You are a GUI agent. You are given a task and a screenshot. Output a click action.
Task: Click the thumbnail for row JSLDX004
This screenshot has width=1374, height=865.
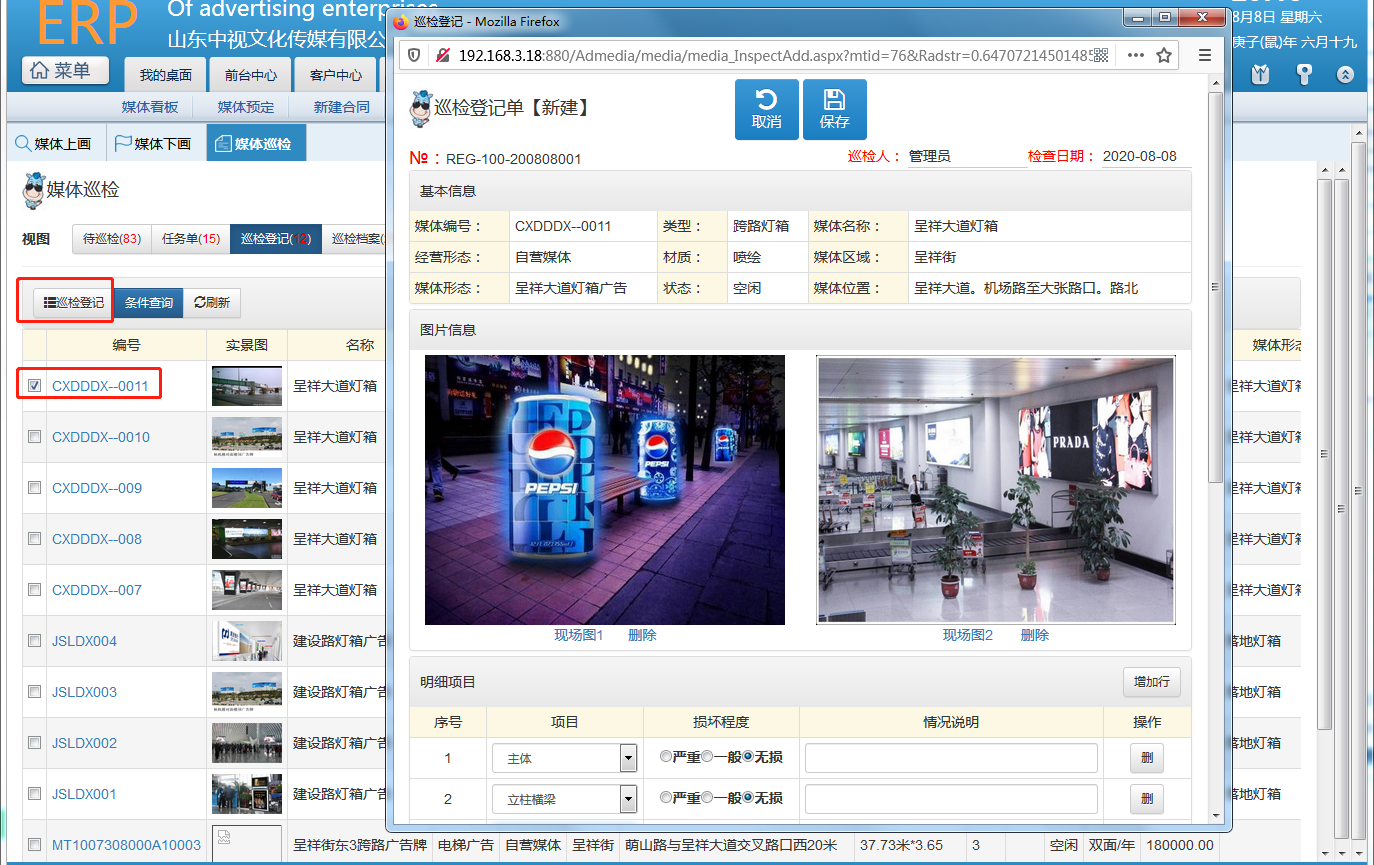tap(247, 641)
